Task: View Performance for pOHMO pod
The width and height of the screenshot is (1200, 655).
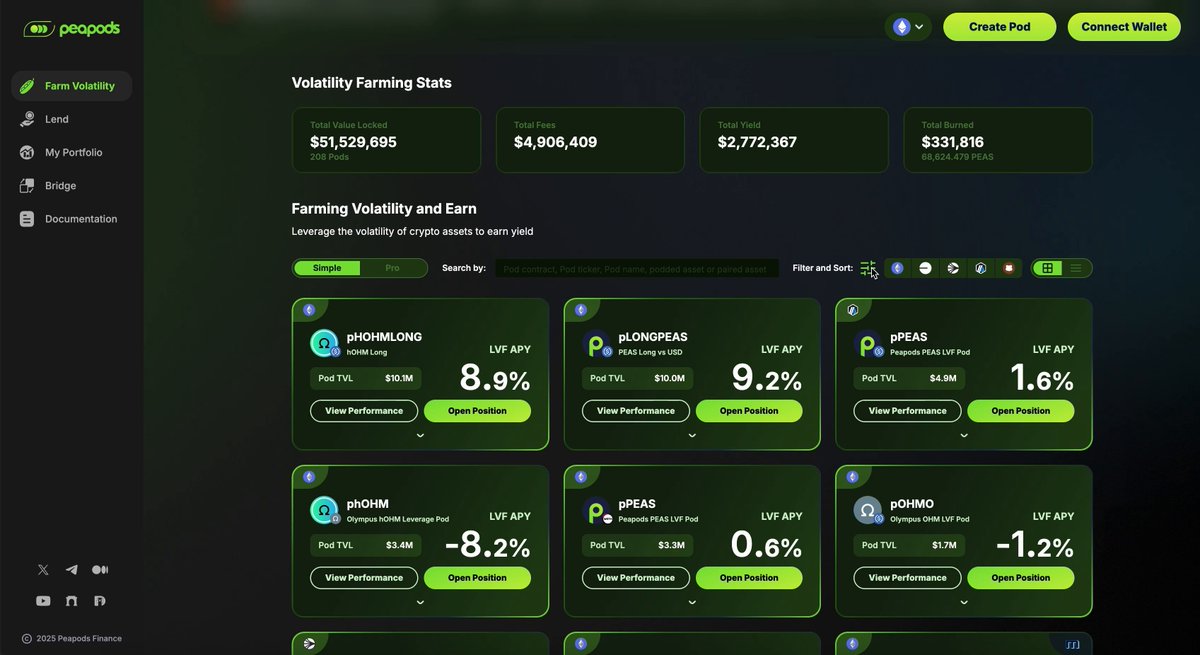Action: click(x=908, y=578)
